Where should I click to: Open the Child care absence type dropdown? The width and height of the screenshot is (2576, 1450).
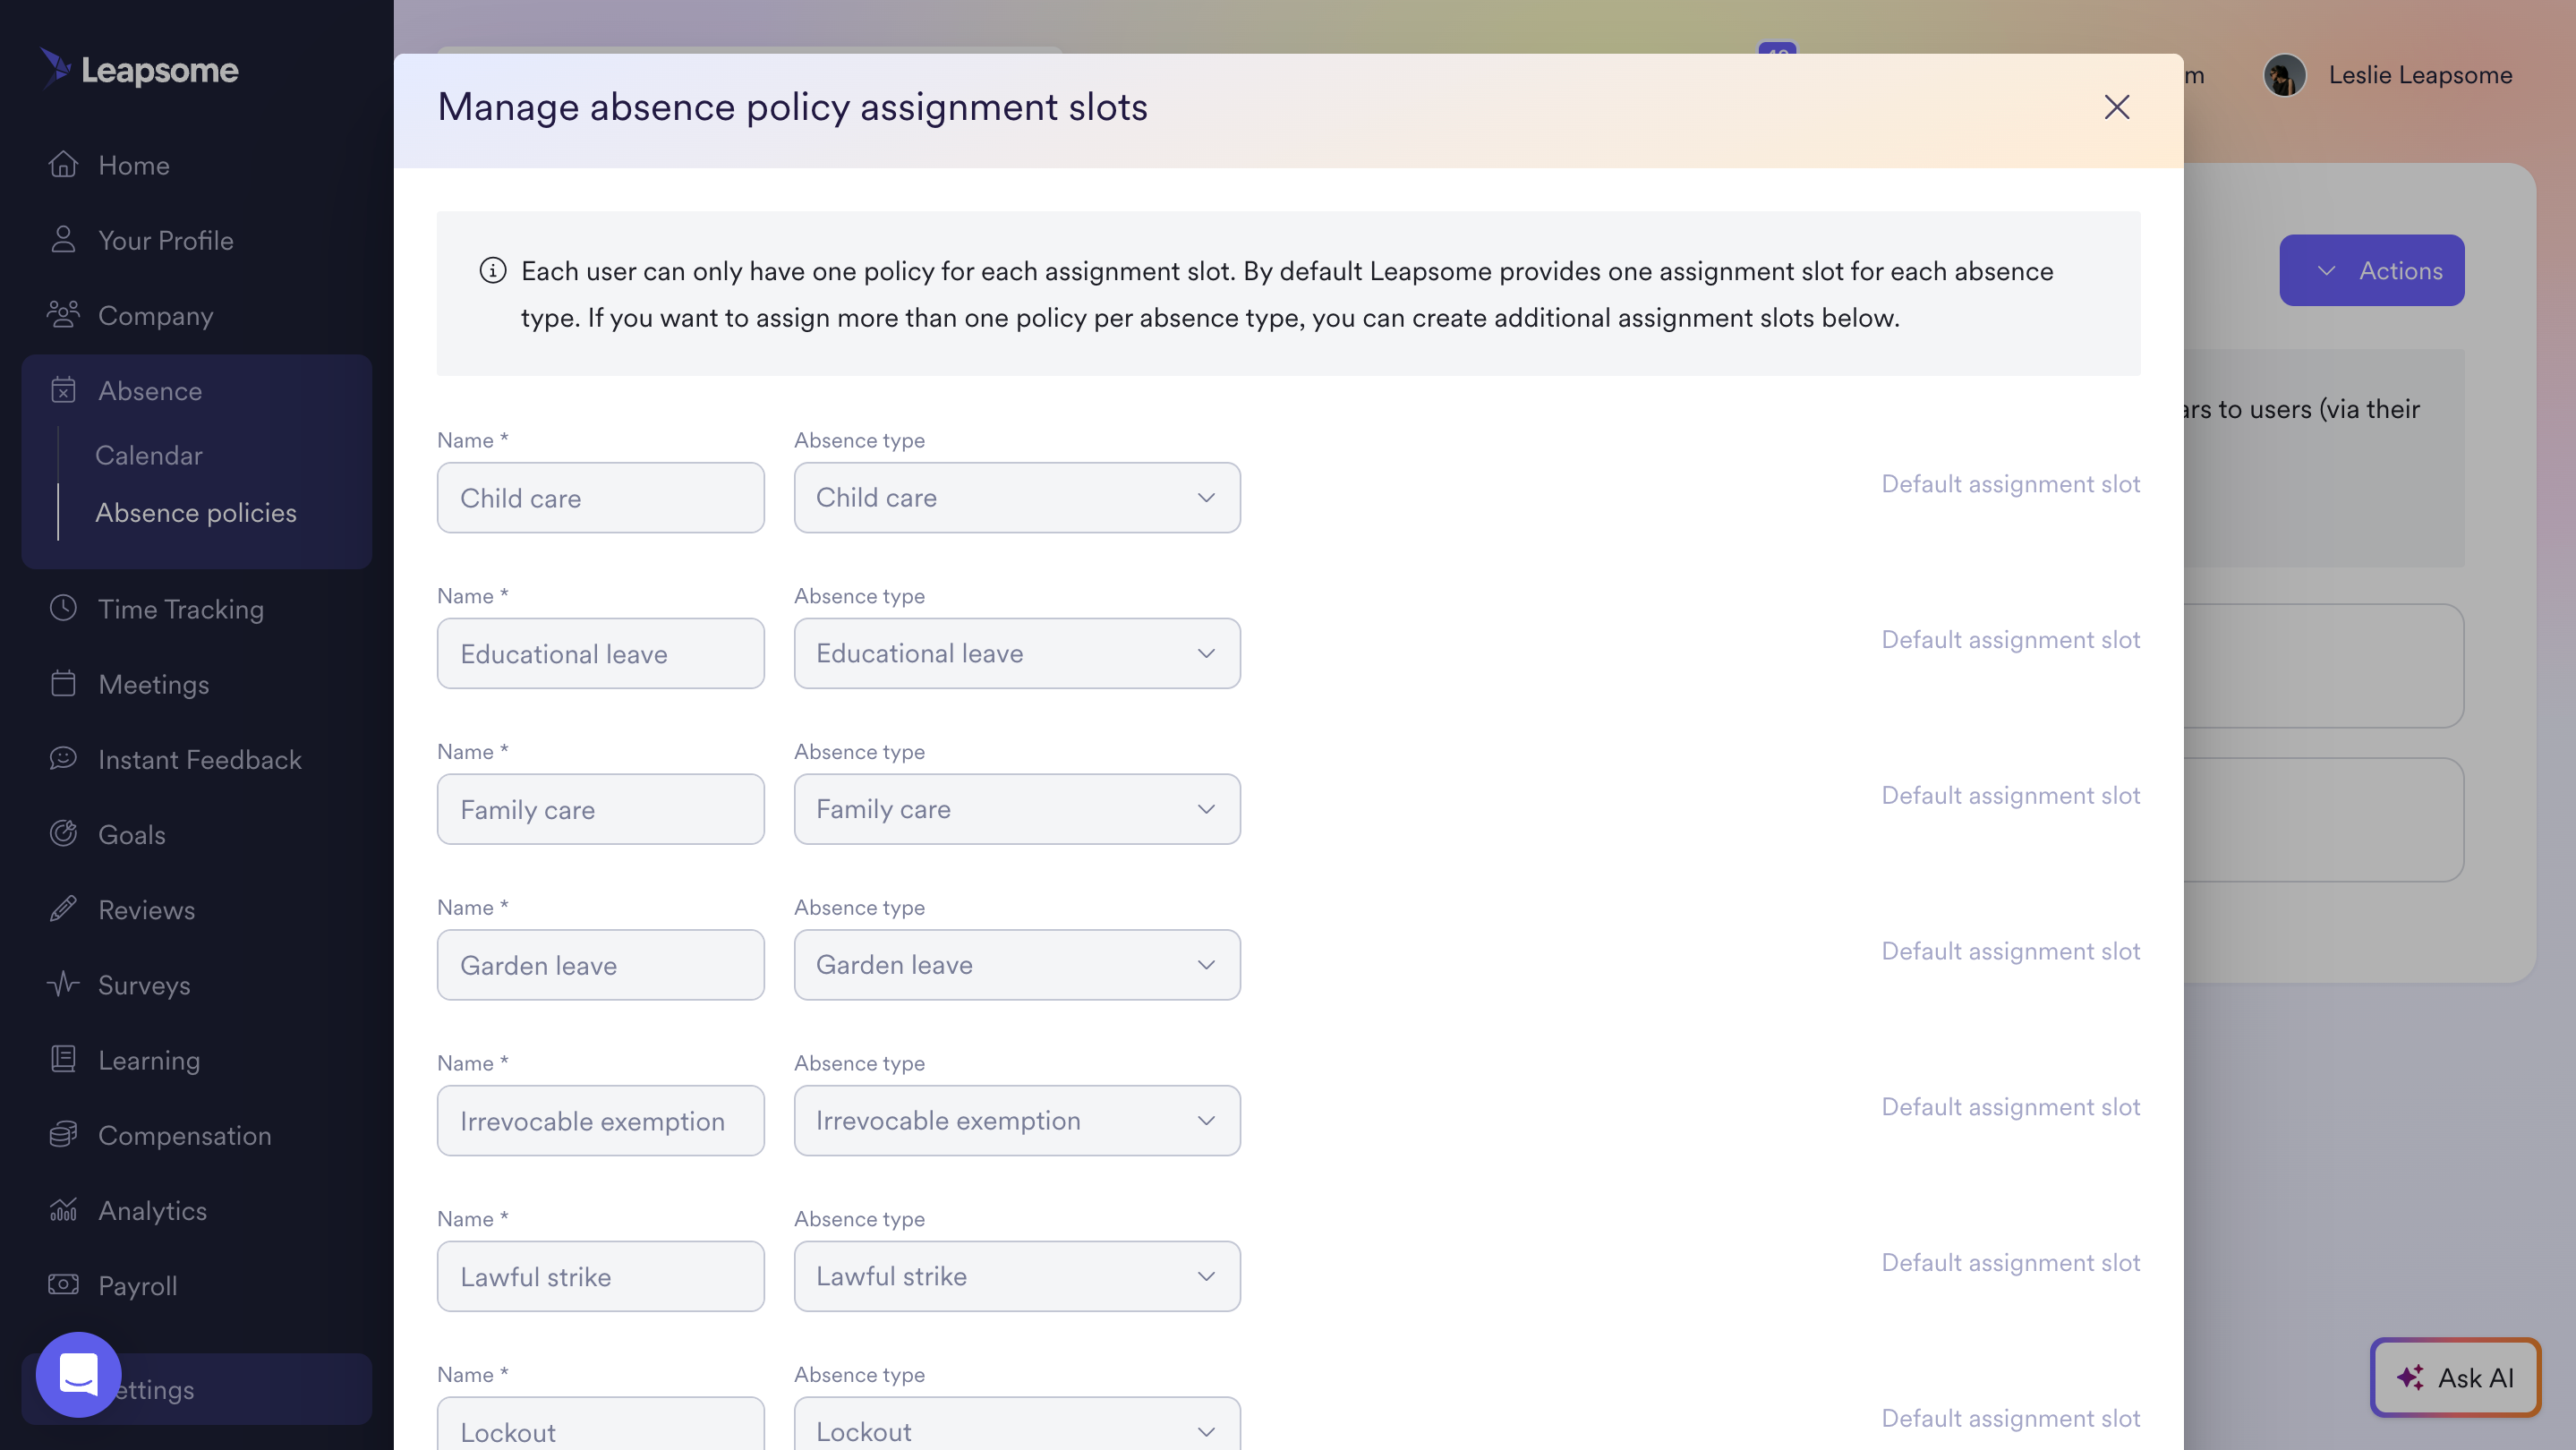point(1016,497)
